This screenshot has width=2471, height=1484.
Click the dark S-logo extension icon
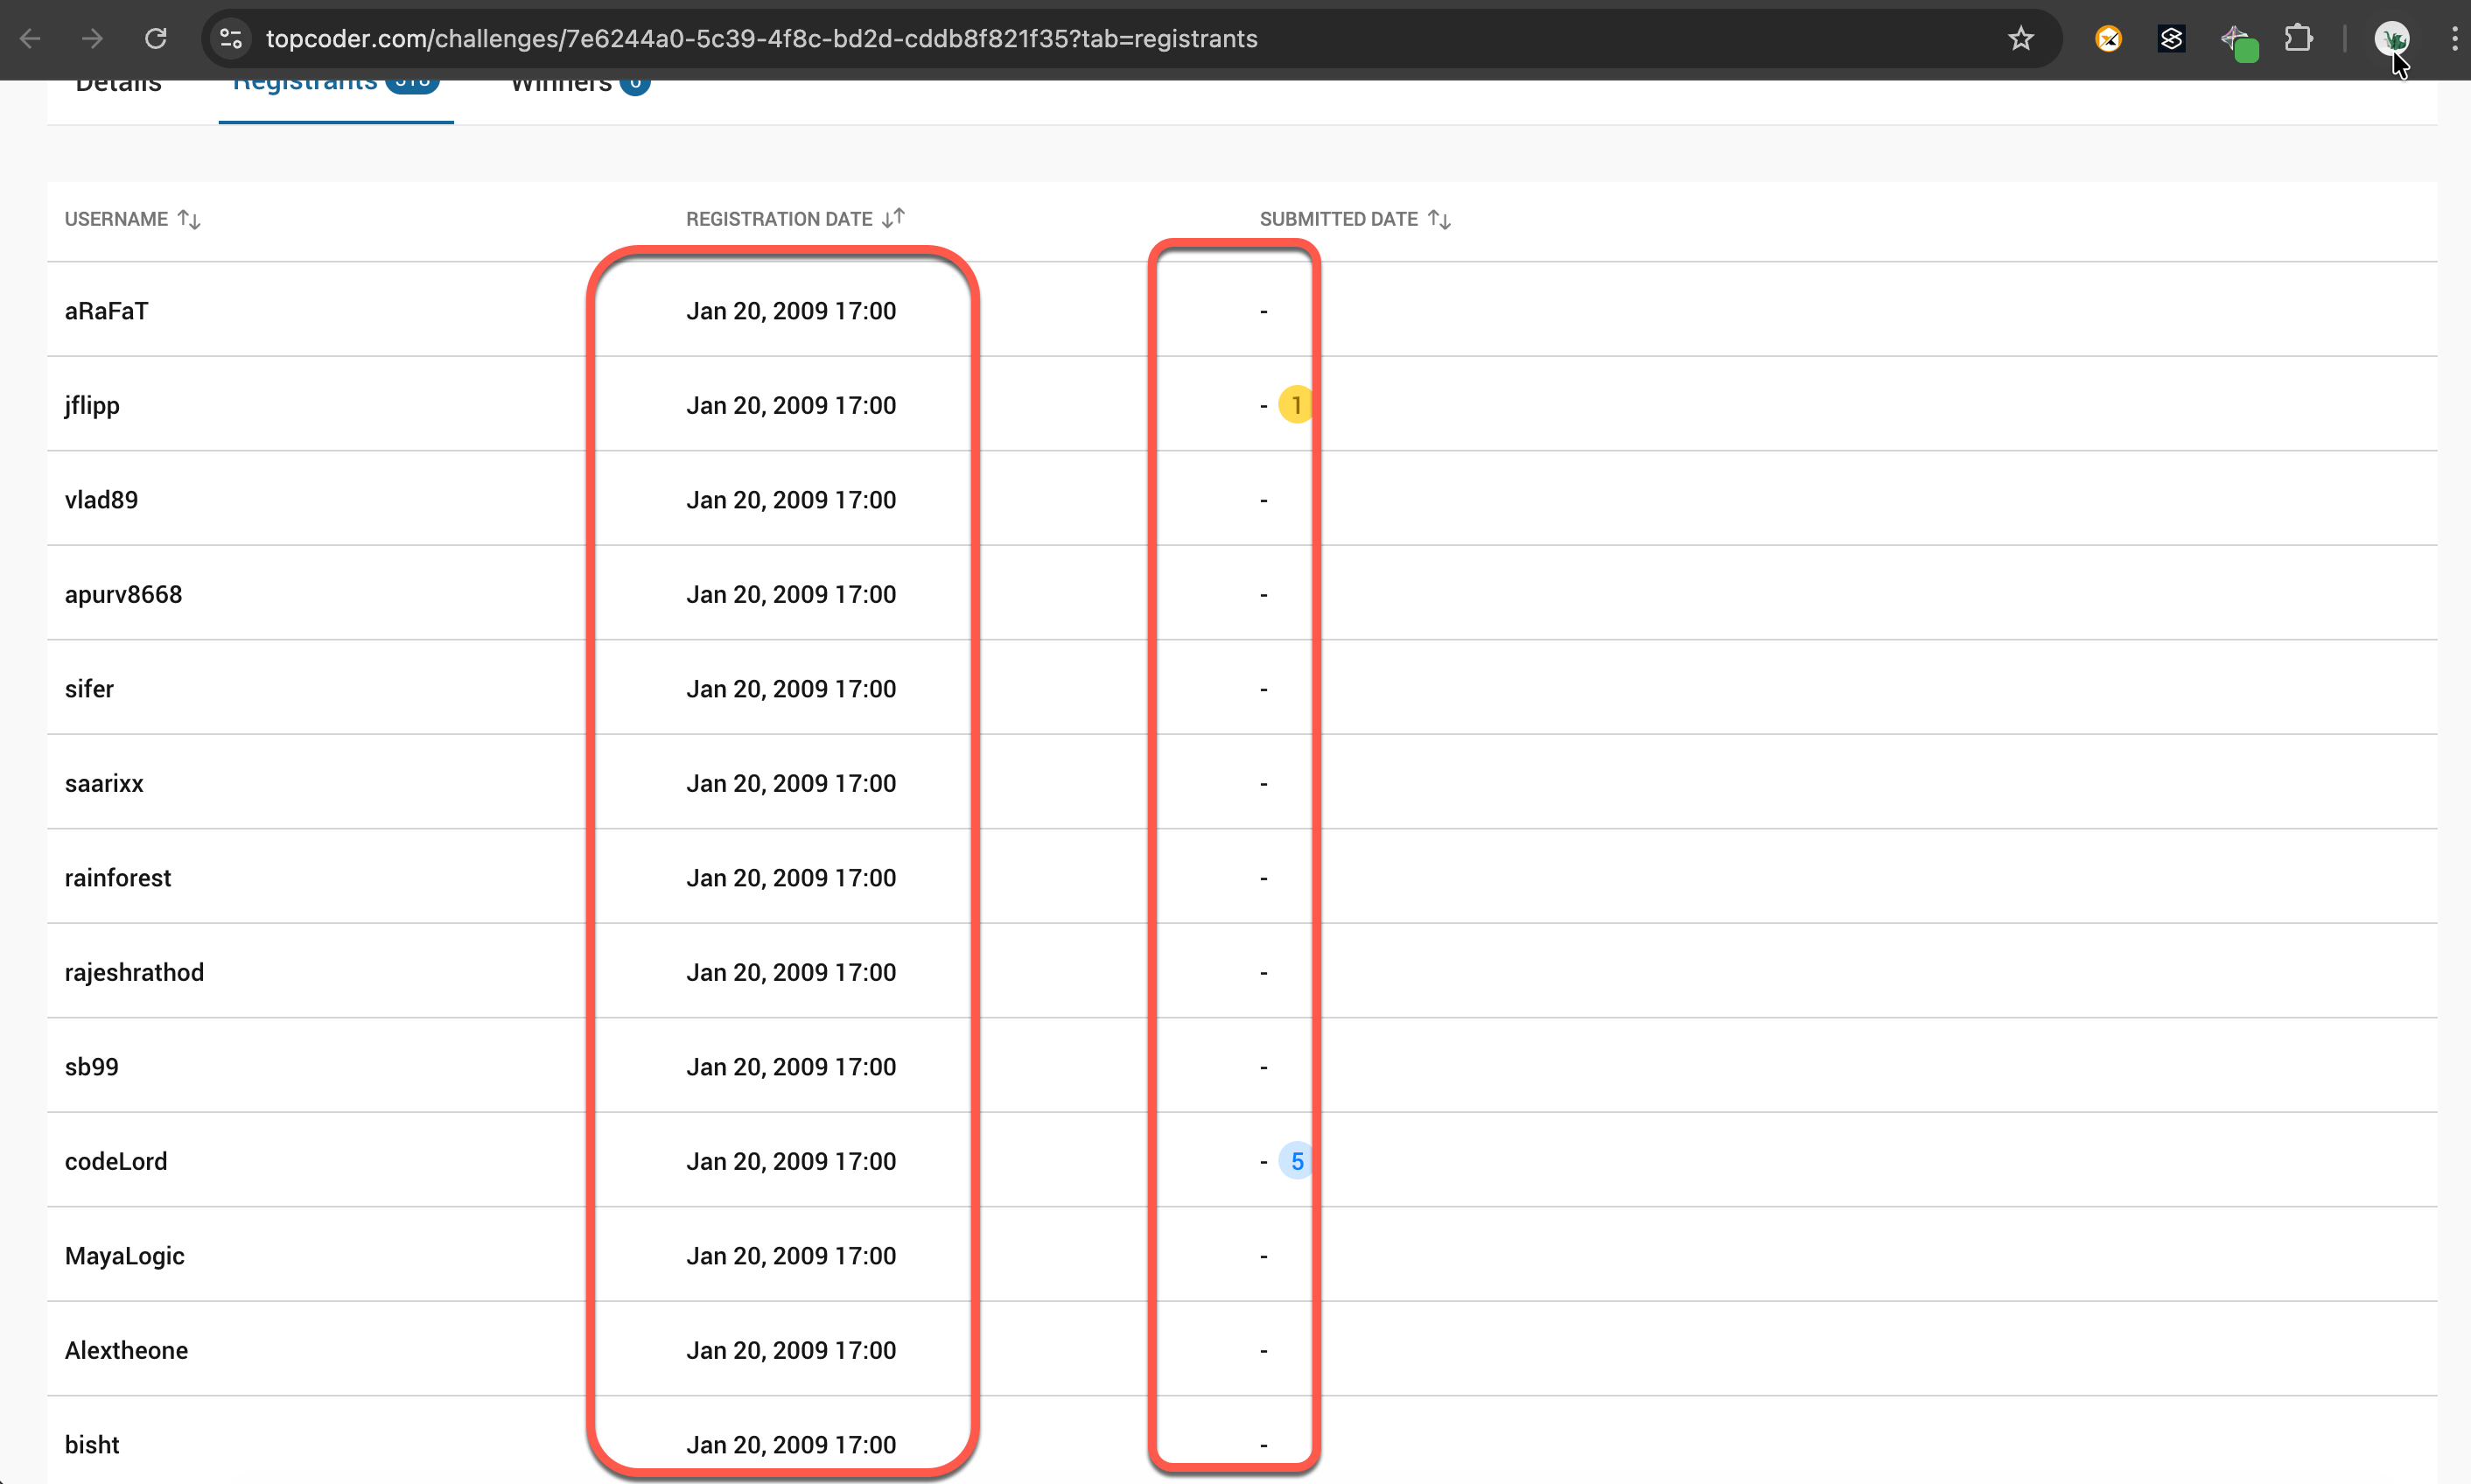click(x=2171, y=39)
